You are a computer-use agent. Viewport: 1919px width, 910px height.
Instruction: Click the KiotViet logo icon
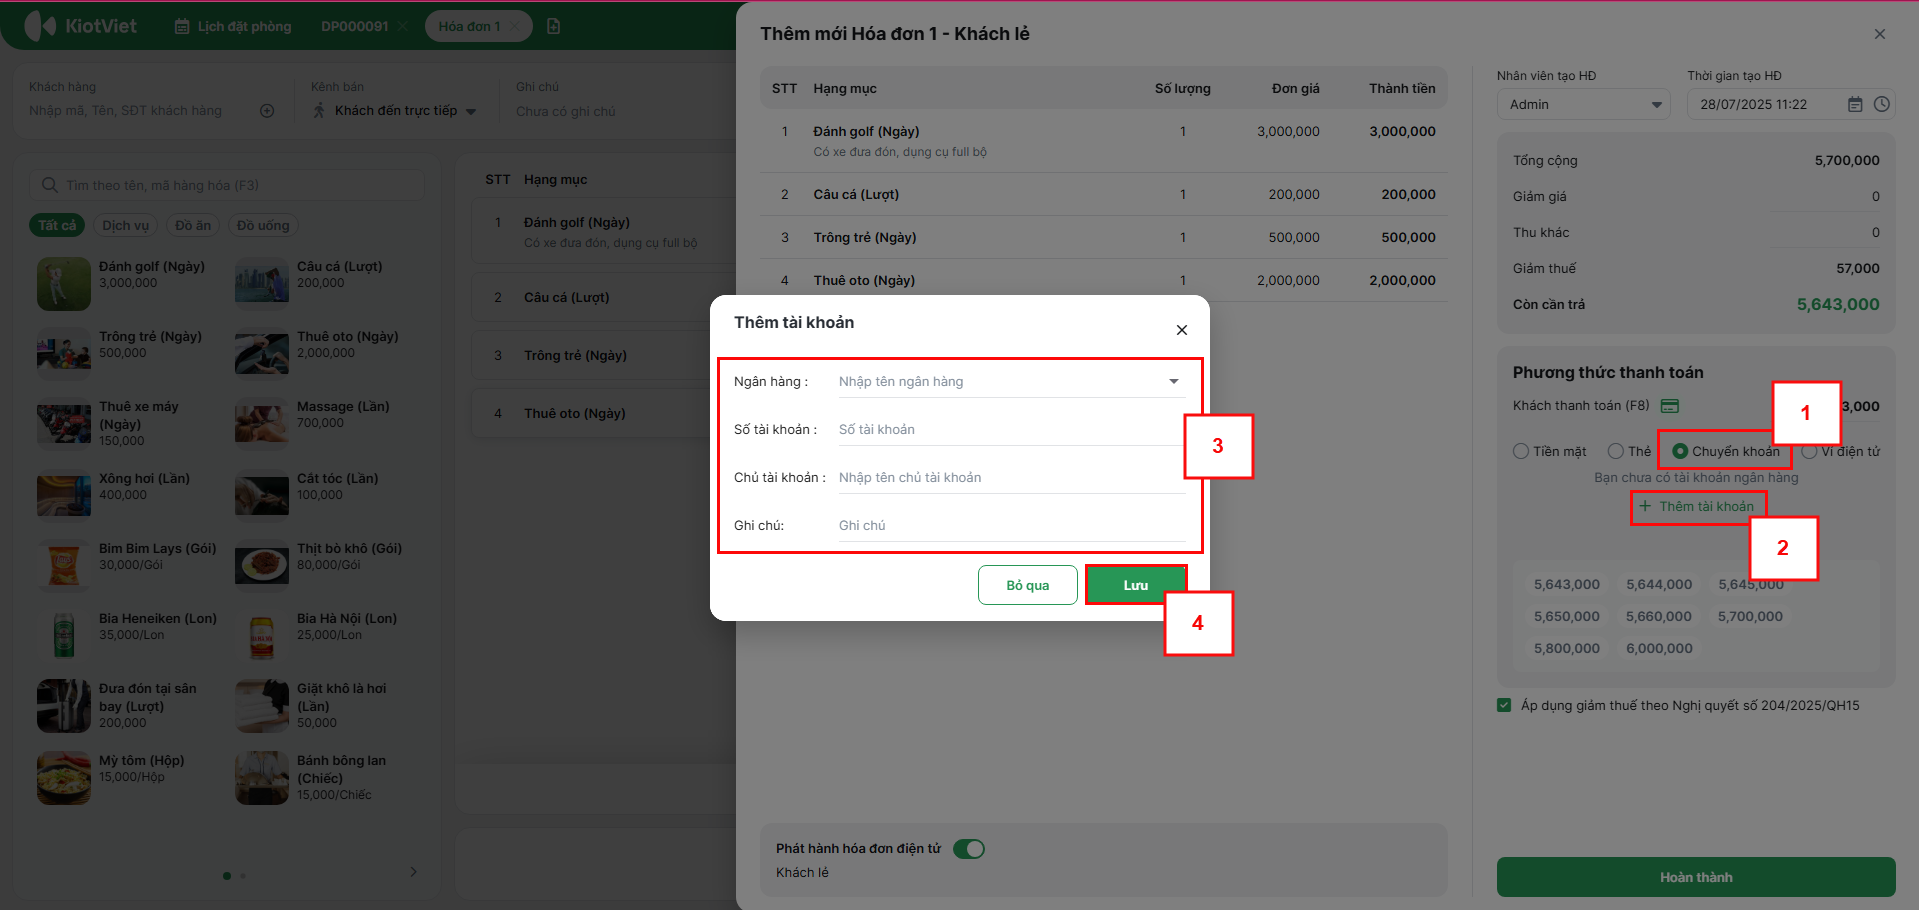tap(40, 26)
